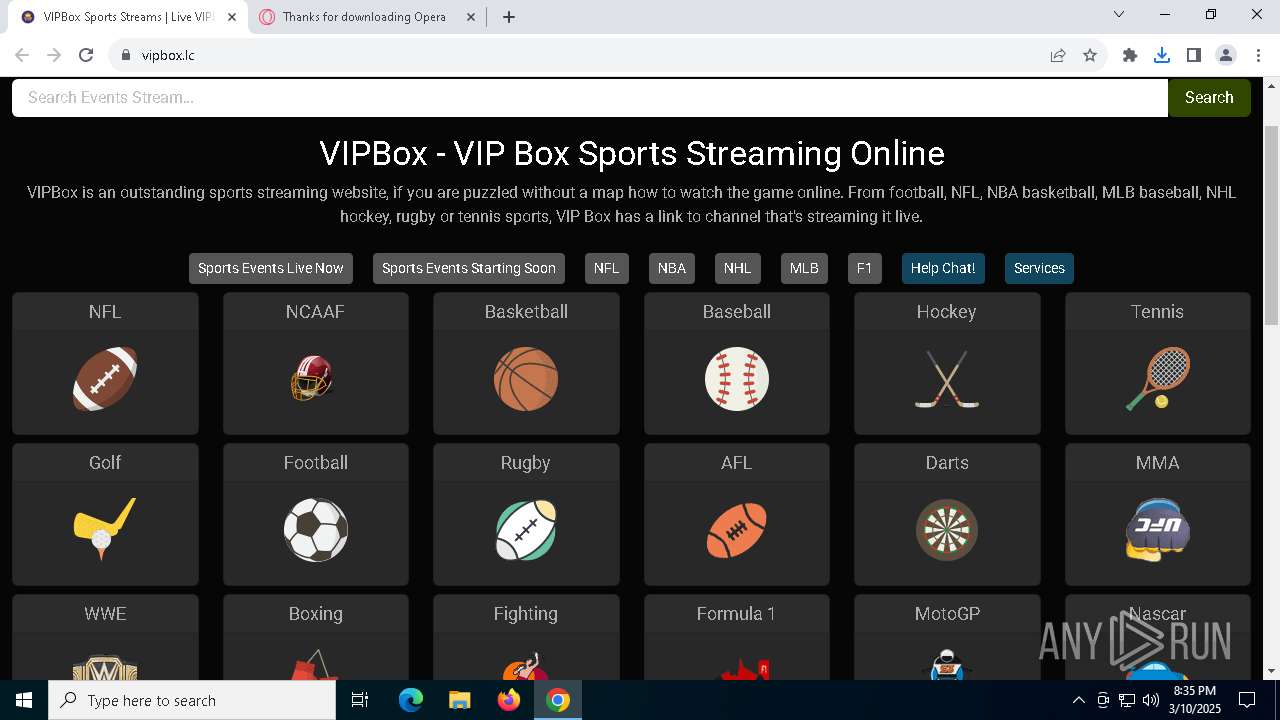This screenshot has width=1280, height=720.
Task: Show hidden system tray icons
Action: point(1078,700)
